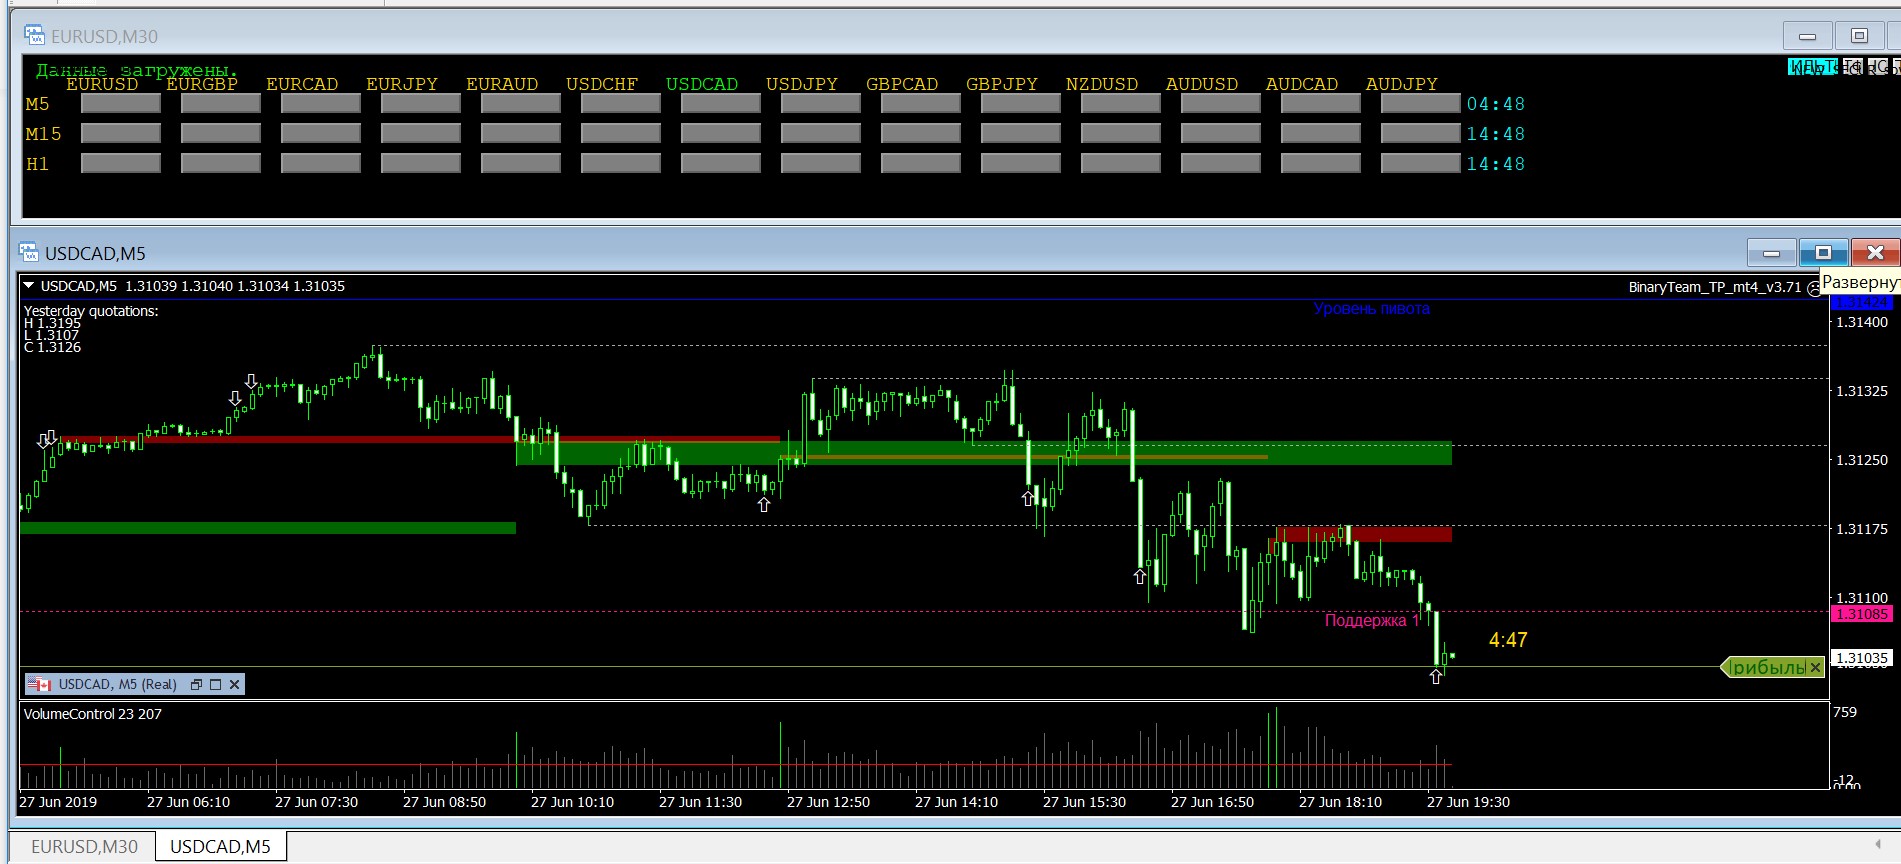Click the Уровень пивота pivot level label

pos(1372,309)
